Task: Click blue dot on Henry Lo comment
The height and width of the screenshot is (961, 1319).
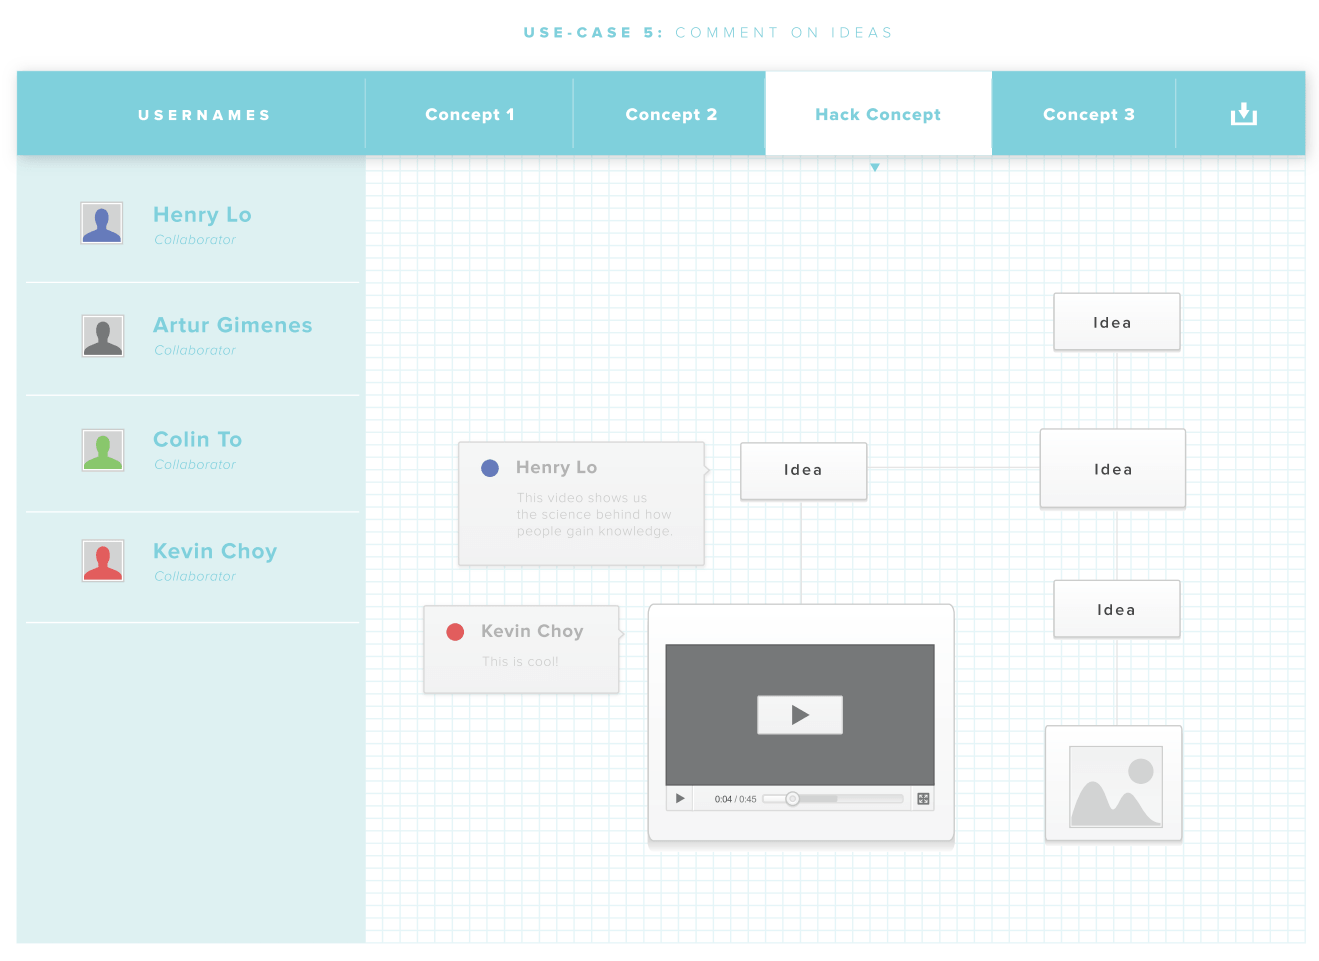Action: pyautogui.click(x=490, y=468)
